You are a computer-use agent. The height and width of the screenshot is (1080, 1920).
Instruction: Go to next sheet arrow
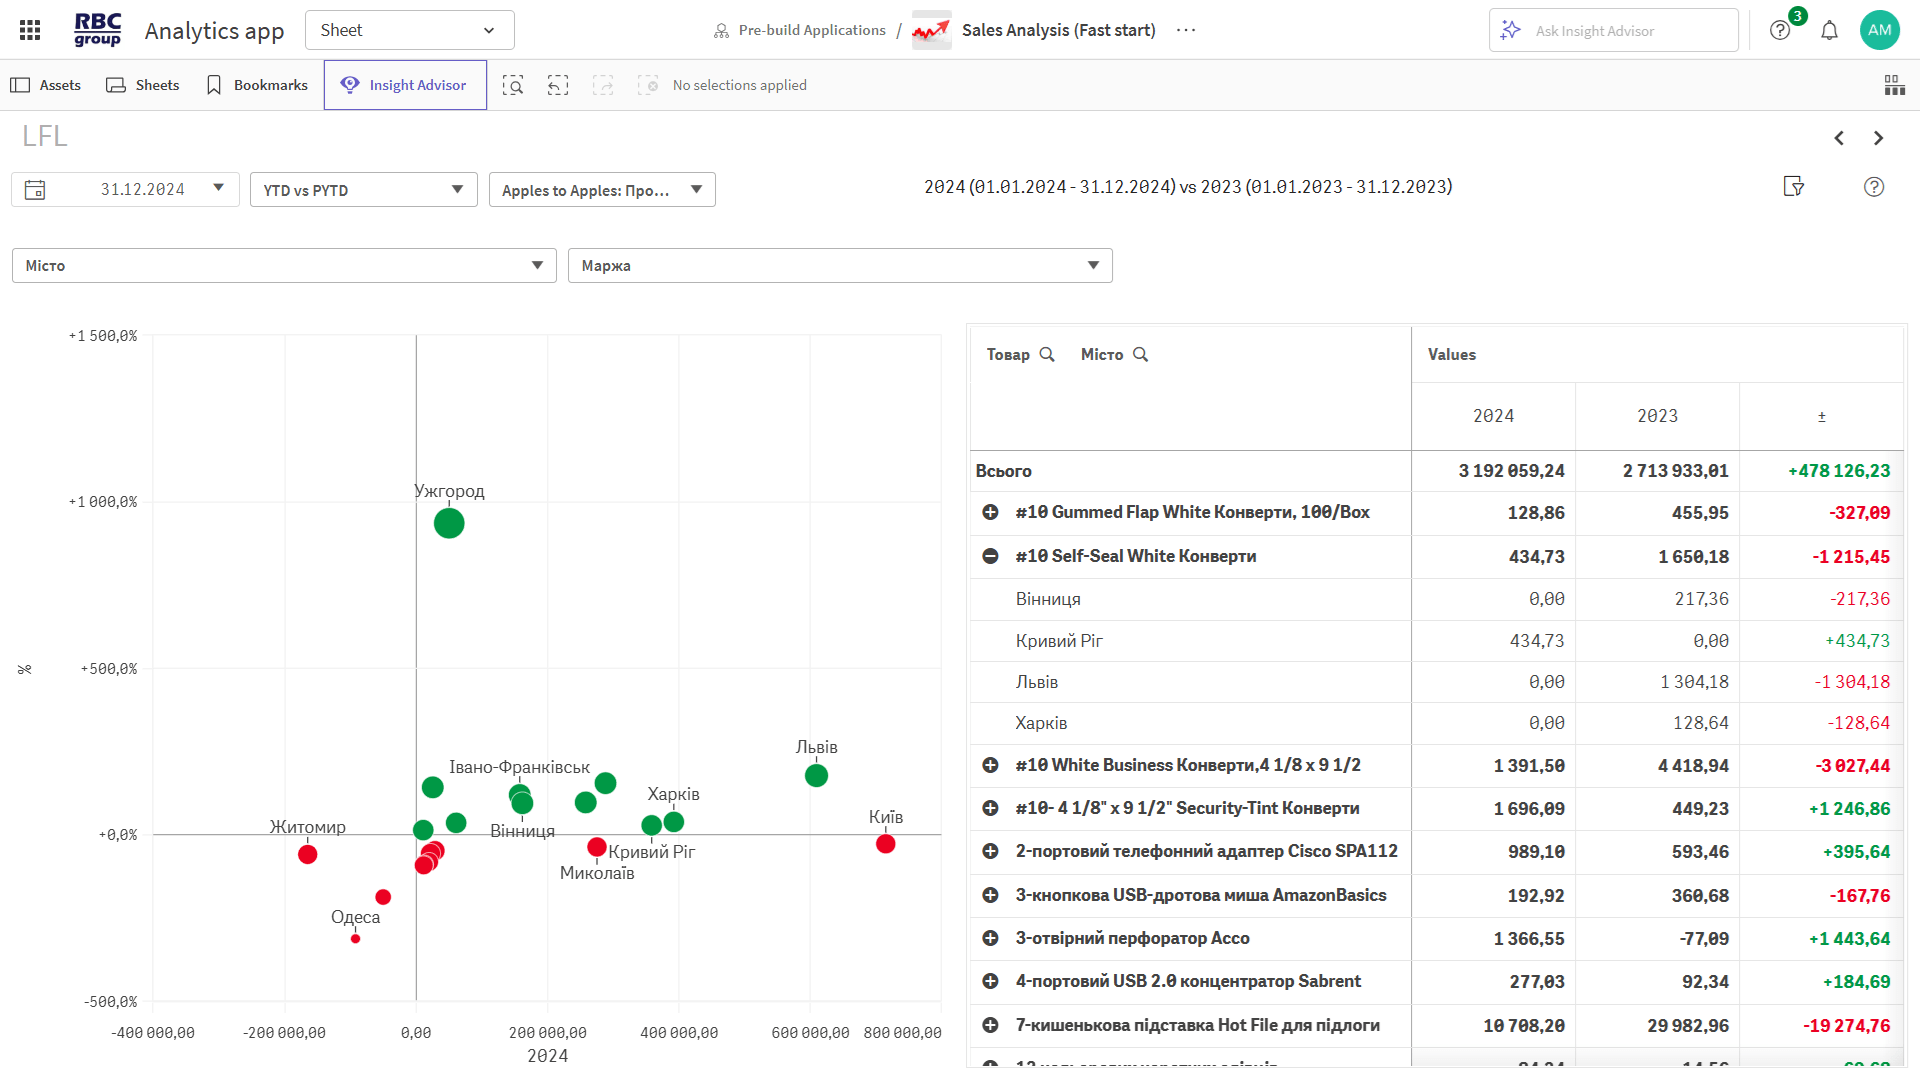coord(1878,138)
